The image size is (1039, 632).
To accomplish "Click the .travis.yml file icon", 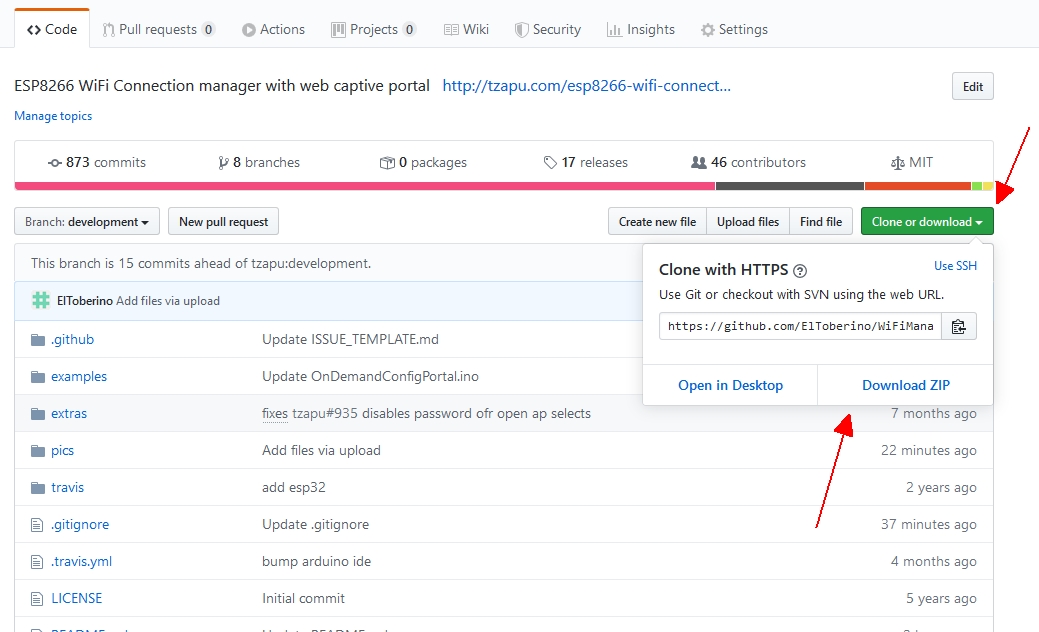I will click(x=36, y=562).
